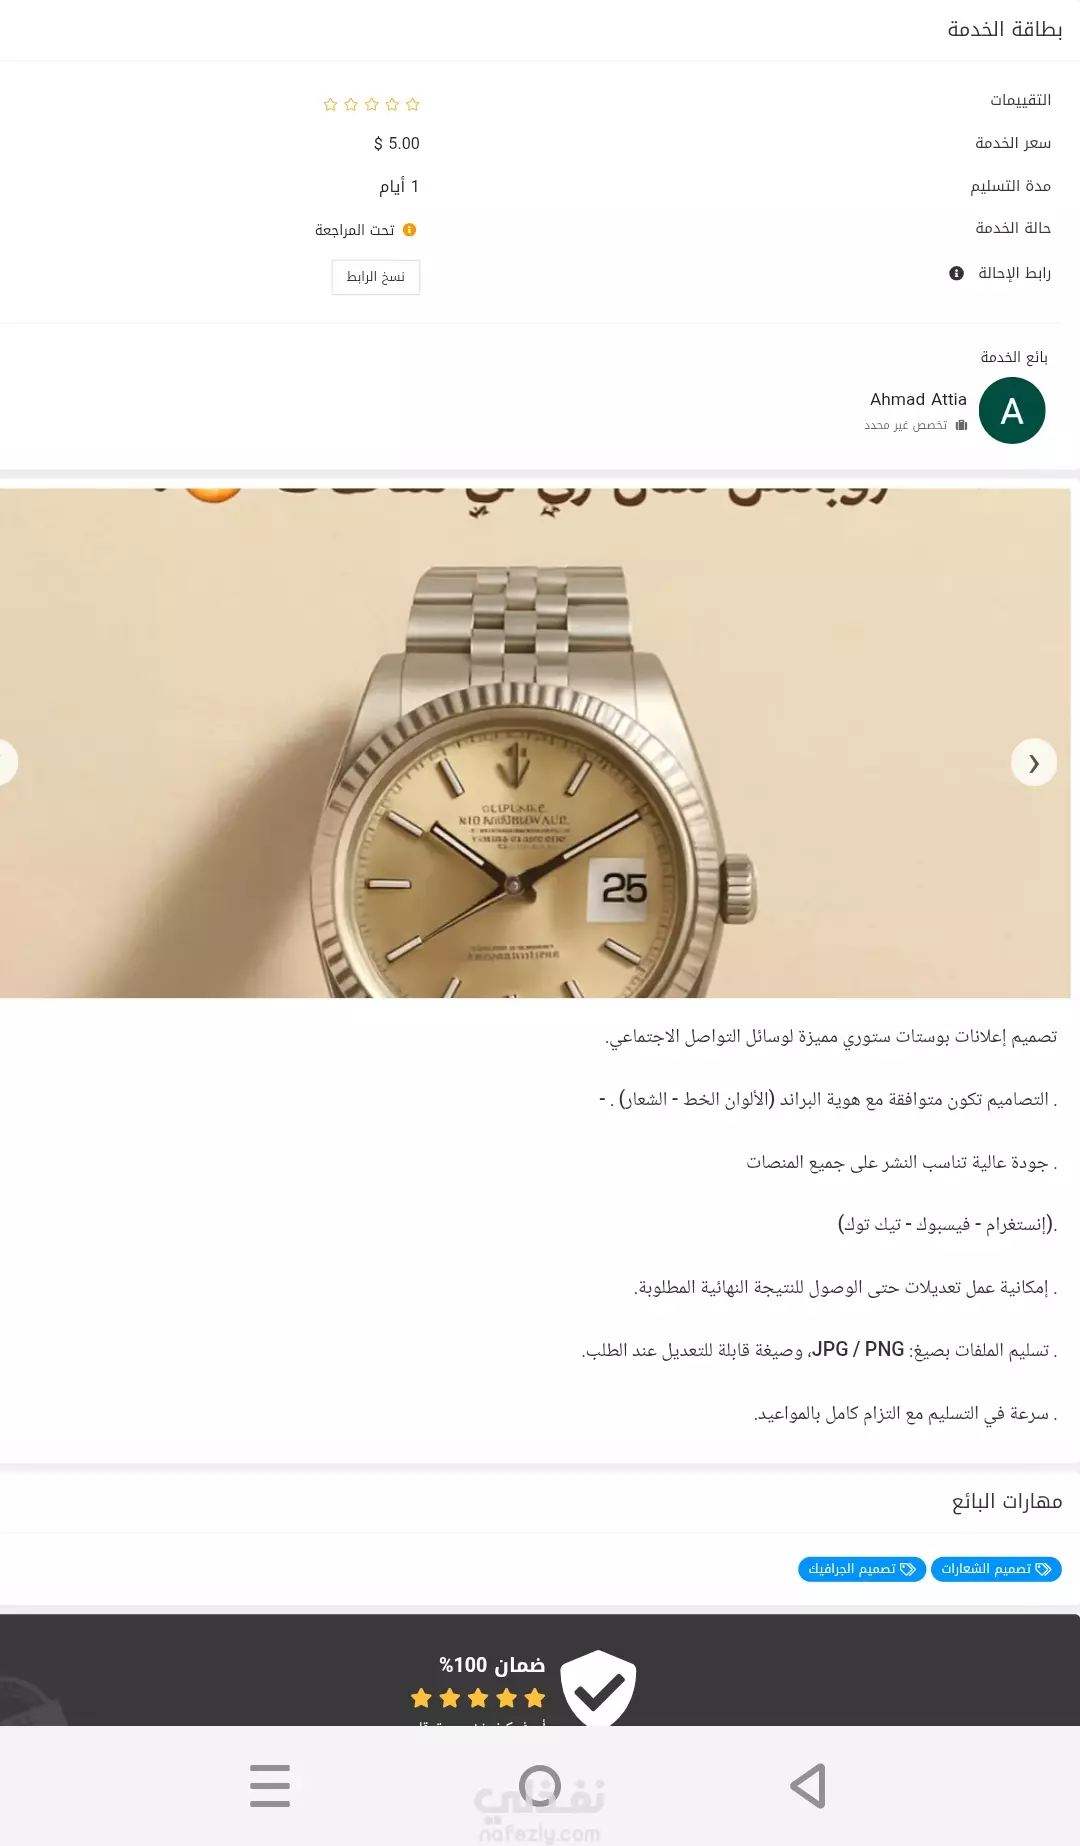Tap the Android back navigation triangle
This screenshot has width=1080, height=1846.
pos(808,1786)
